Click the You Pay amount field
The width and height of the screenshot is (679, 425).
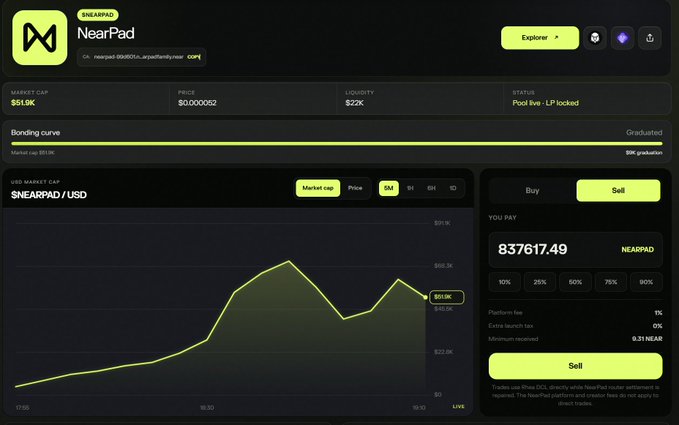(x=575, y=250)
